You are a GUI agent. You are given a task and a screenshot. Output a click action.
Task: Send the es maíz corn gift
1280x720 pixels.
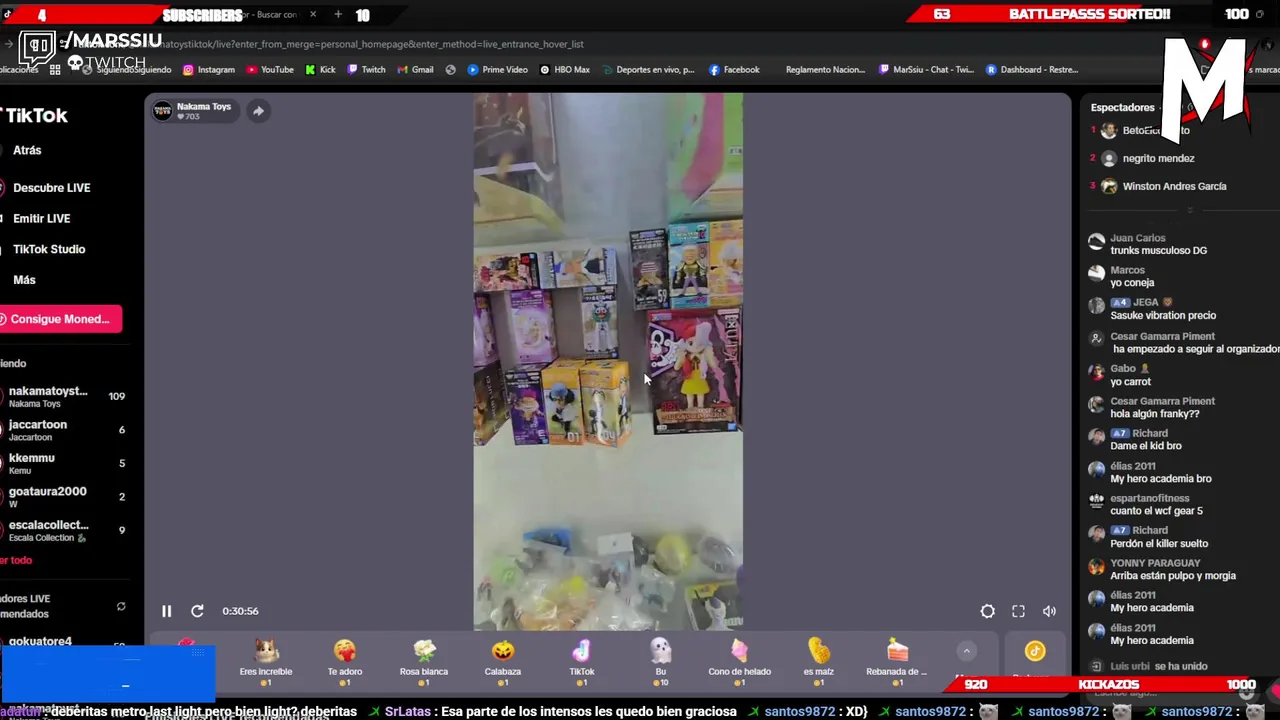point(818,662)
